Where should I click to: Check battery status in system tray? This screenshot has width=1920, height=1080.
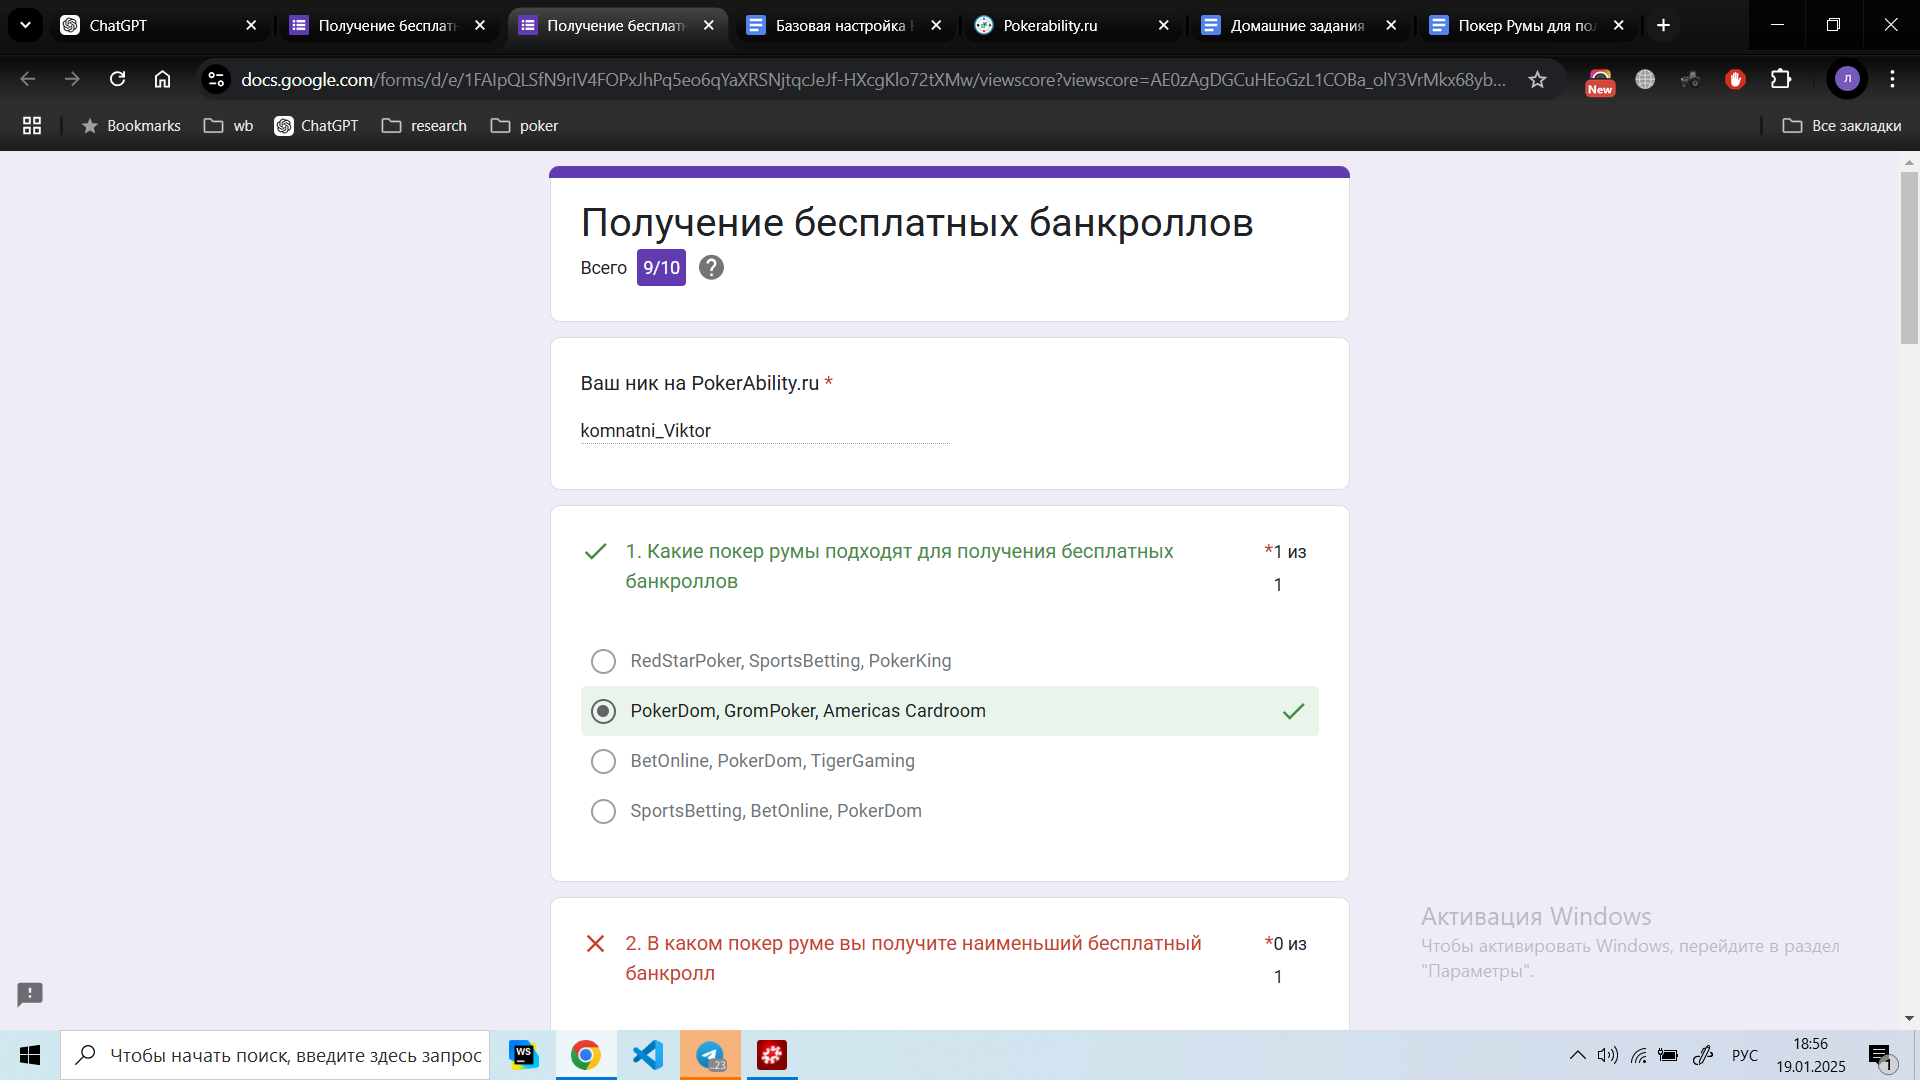coord(1668,1055)
